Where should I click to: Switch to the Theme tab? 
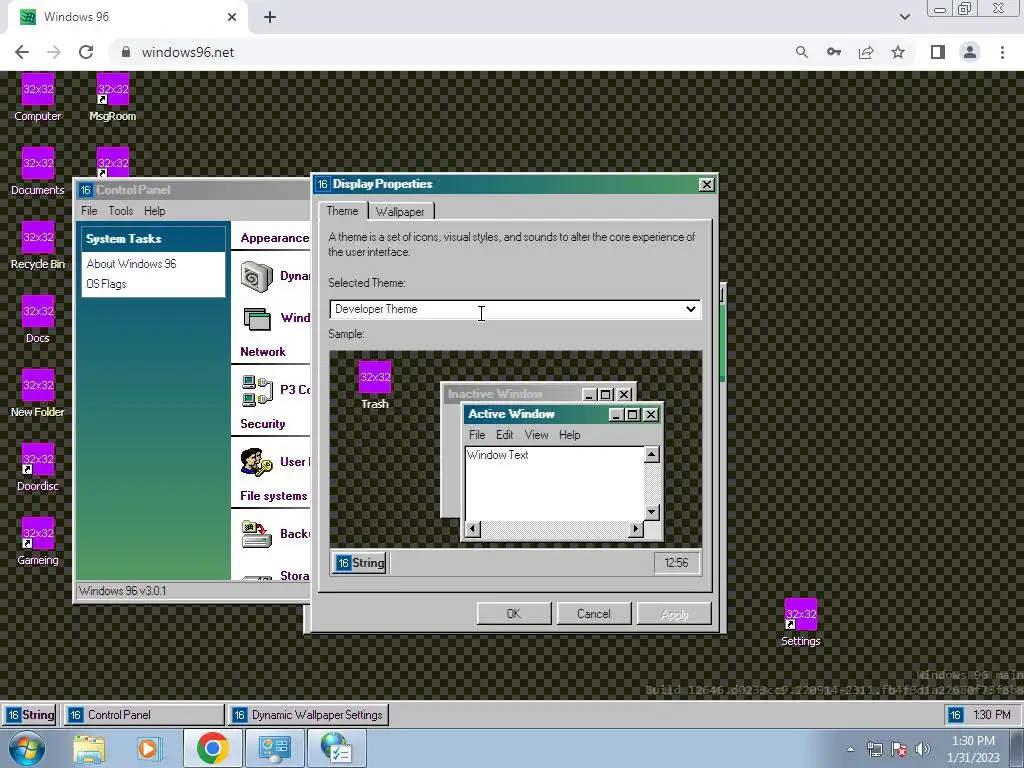coord(342,211)
